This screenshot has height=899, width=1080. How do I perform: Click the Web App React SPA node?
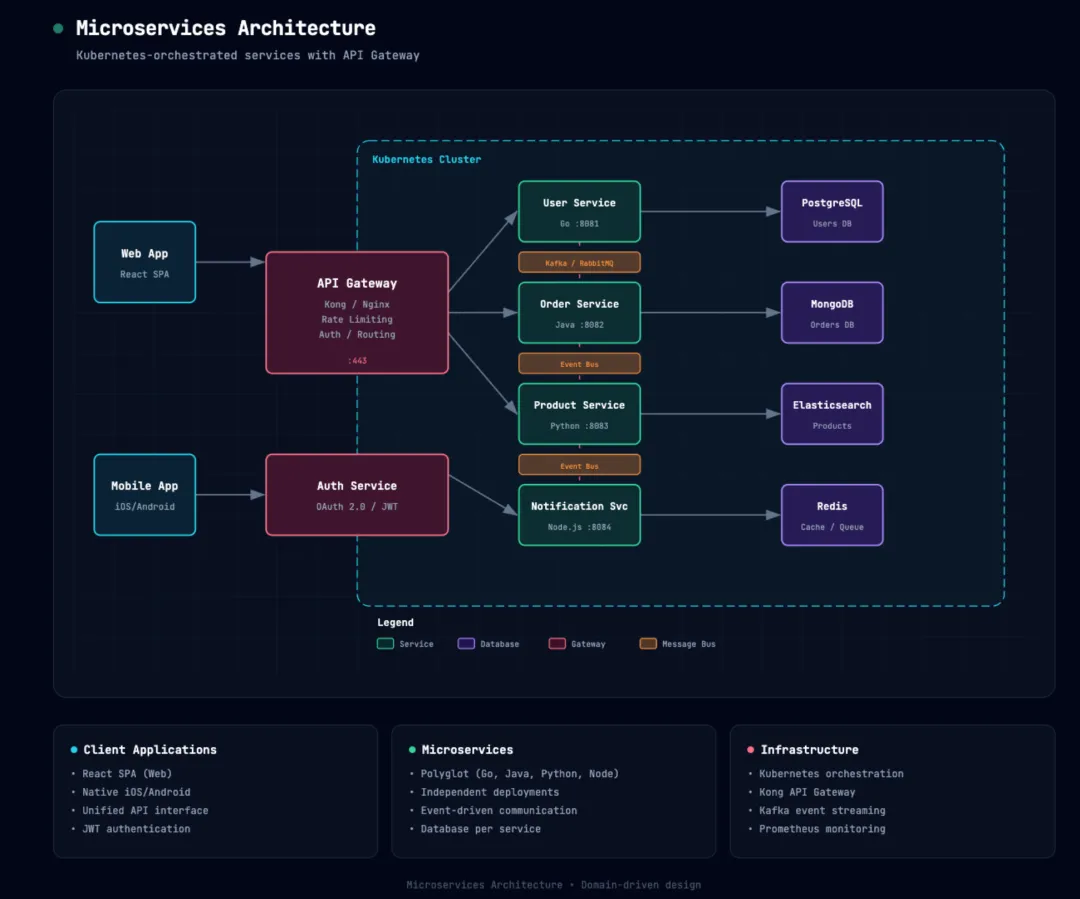[145, 262]
